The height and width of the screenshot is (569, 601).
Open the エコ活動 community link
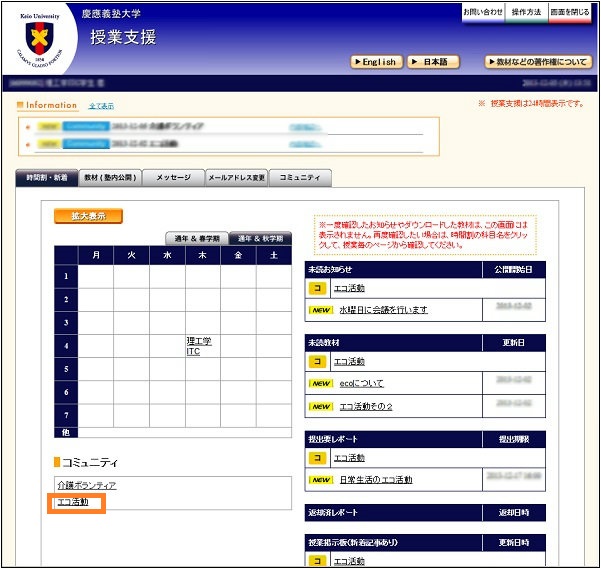pyautogui.click(x=73, y=502)
